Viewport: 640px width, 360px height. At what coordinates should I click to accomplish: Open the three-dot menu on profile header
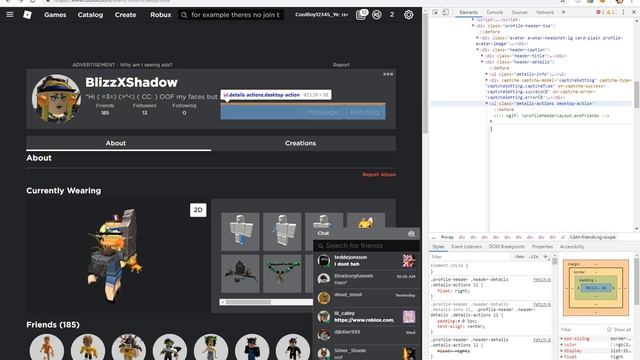coord(388,74)
